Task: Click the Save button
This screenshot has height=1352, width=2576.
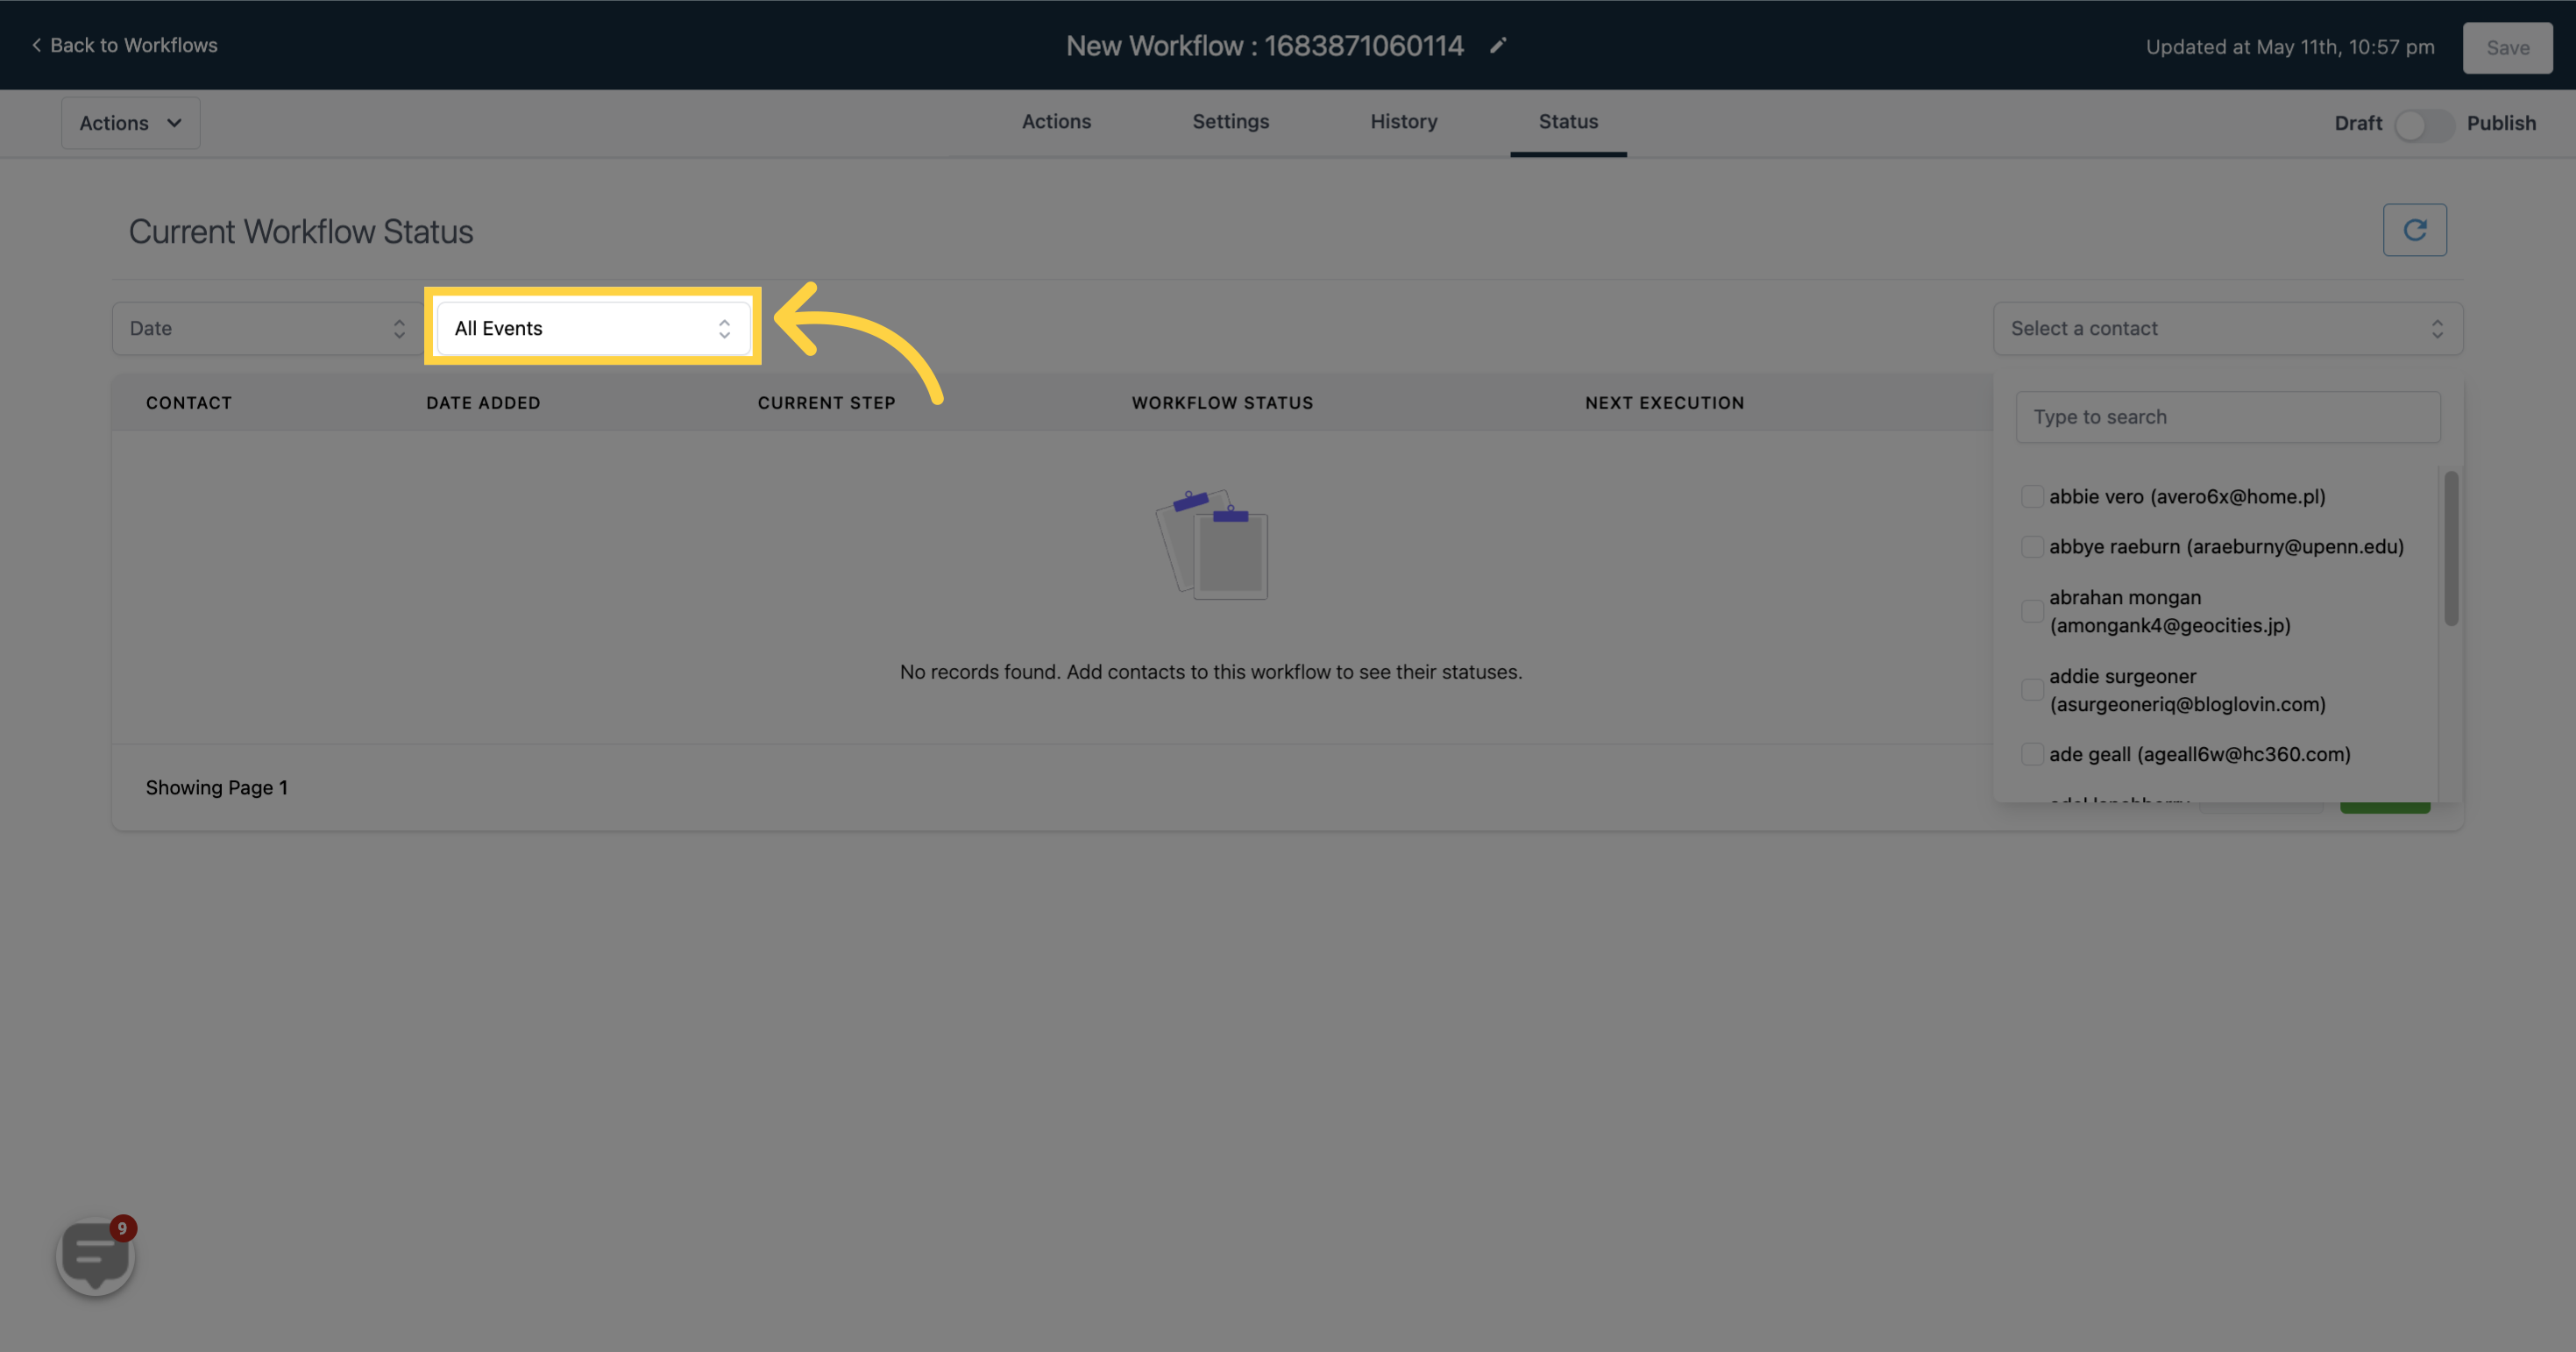Action: 2508,46
